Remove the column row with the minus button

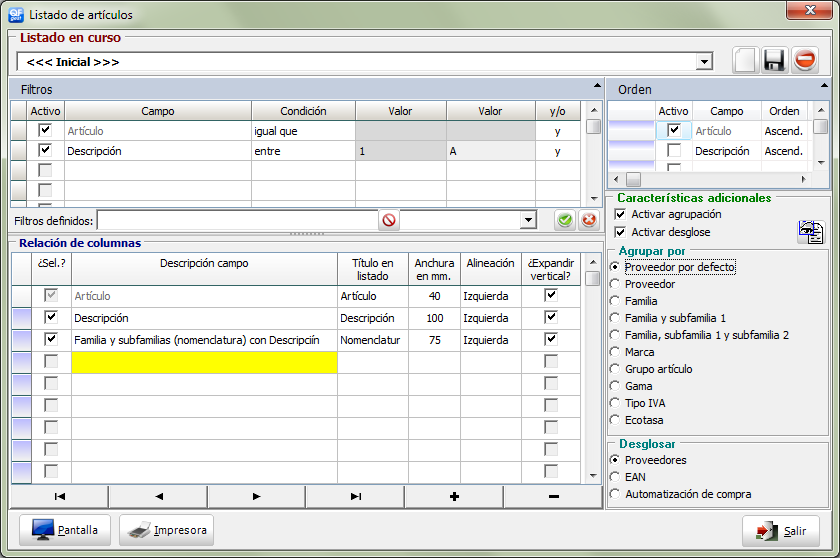click(x=554, y=496)
